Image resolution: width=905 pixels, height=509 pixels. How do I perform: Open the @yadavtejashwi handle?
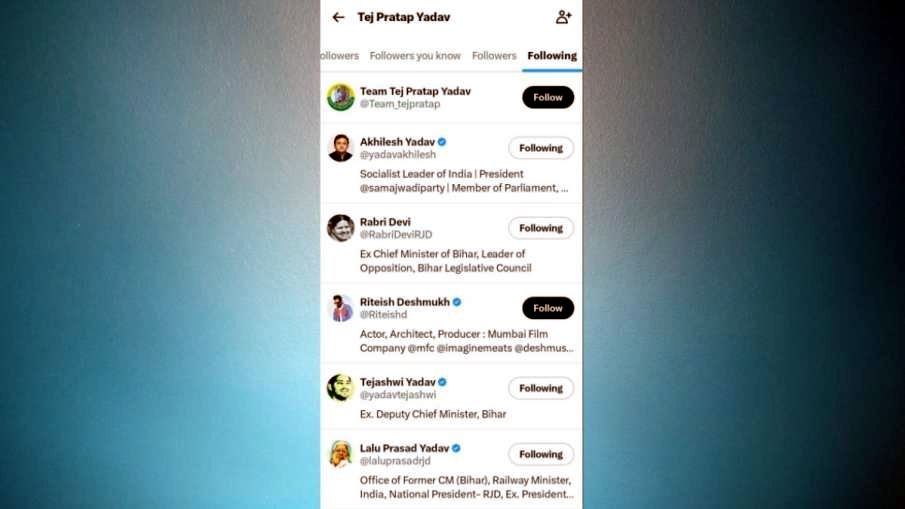(x=398, y=395)
